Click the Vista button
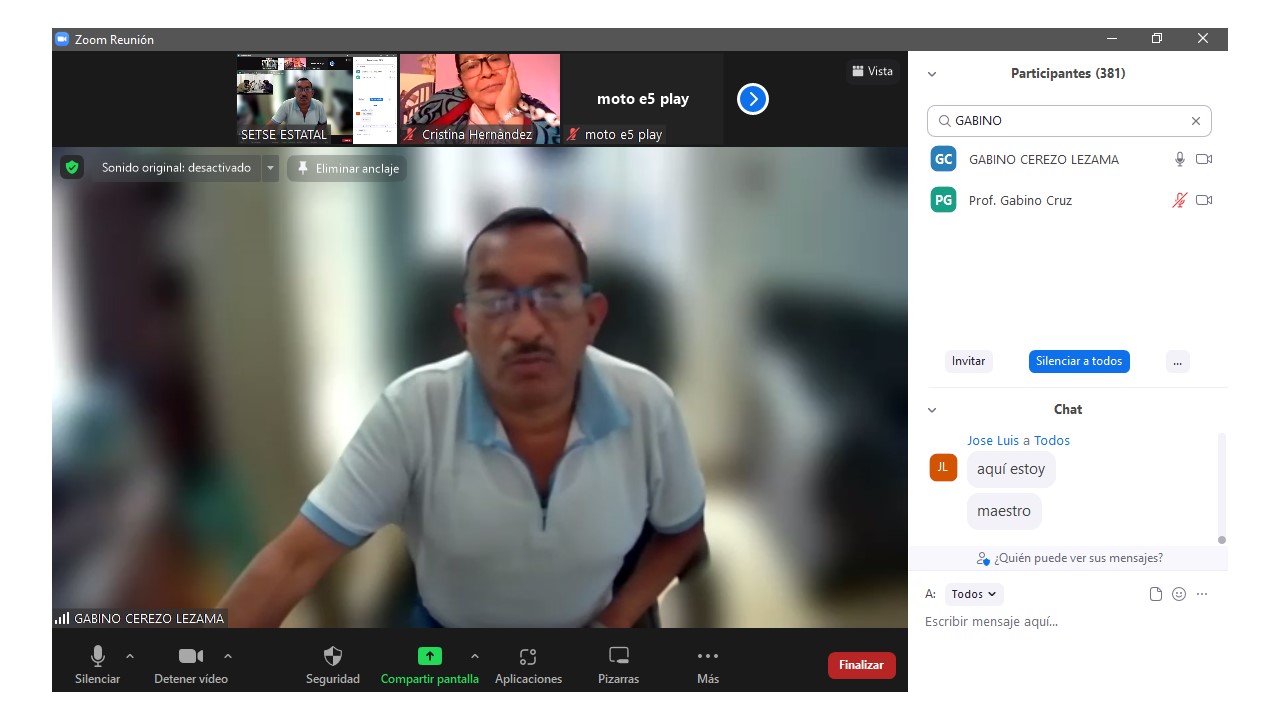The height and width of the screenshot is (720, 1280). 871,71
